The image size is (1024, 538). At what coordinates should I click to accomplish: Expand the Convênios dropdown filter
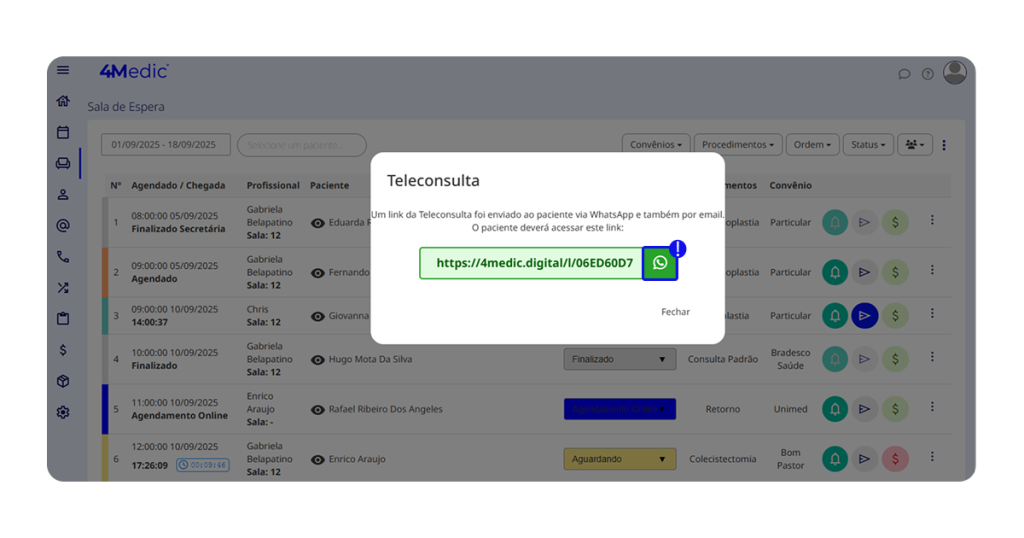point(655,145)
